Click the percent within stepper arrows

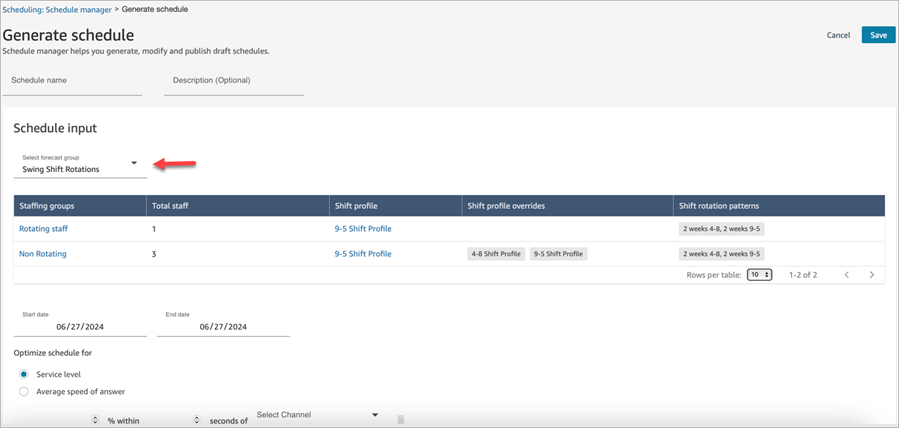95,420
